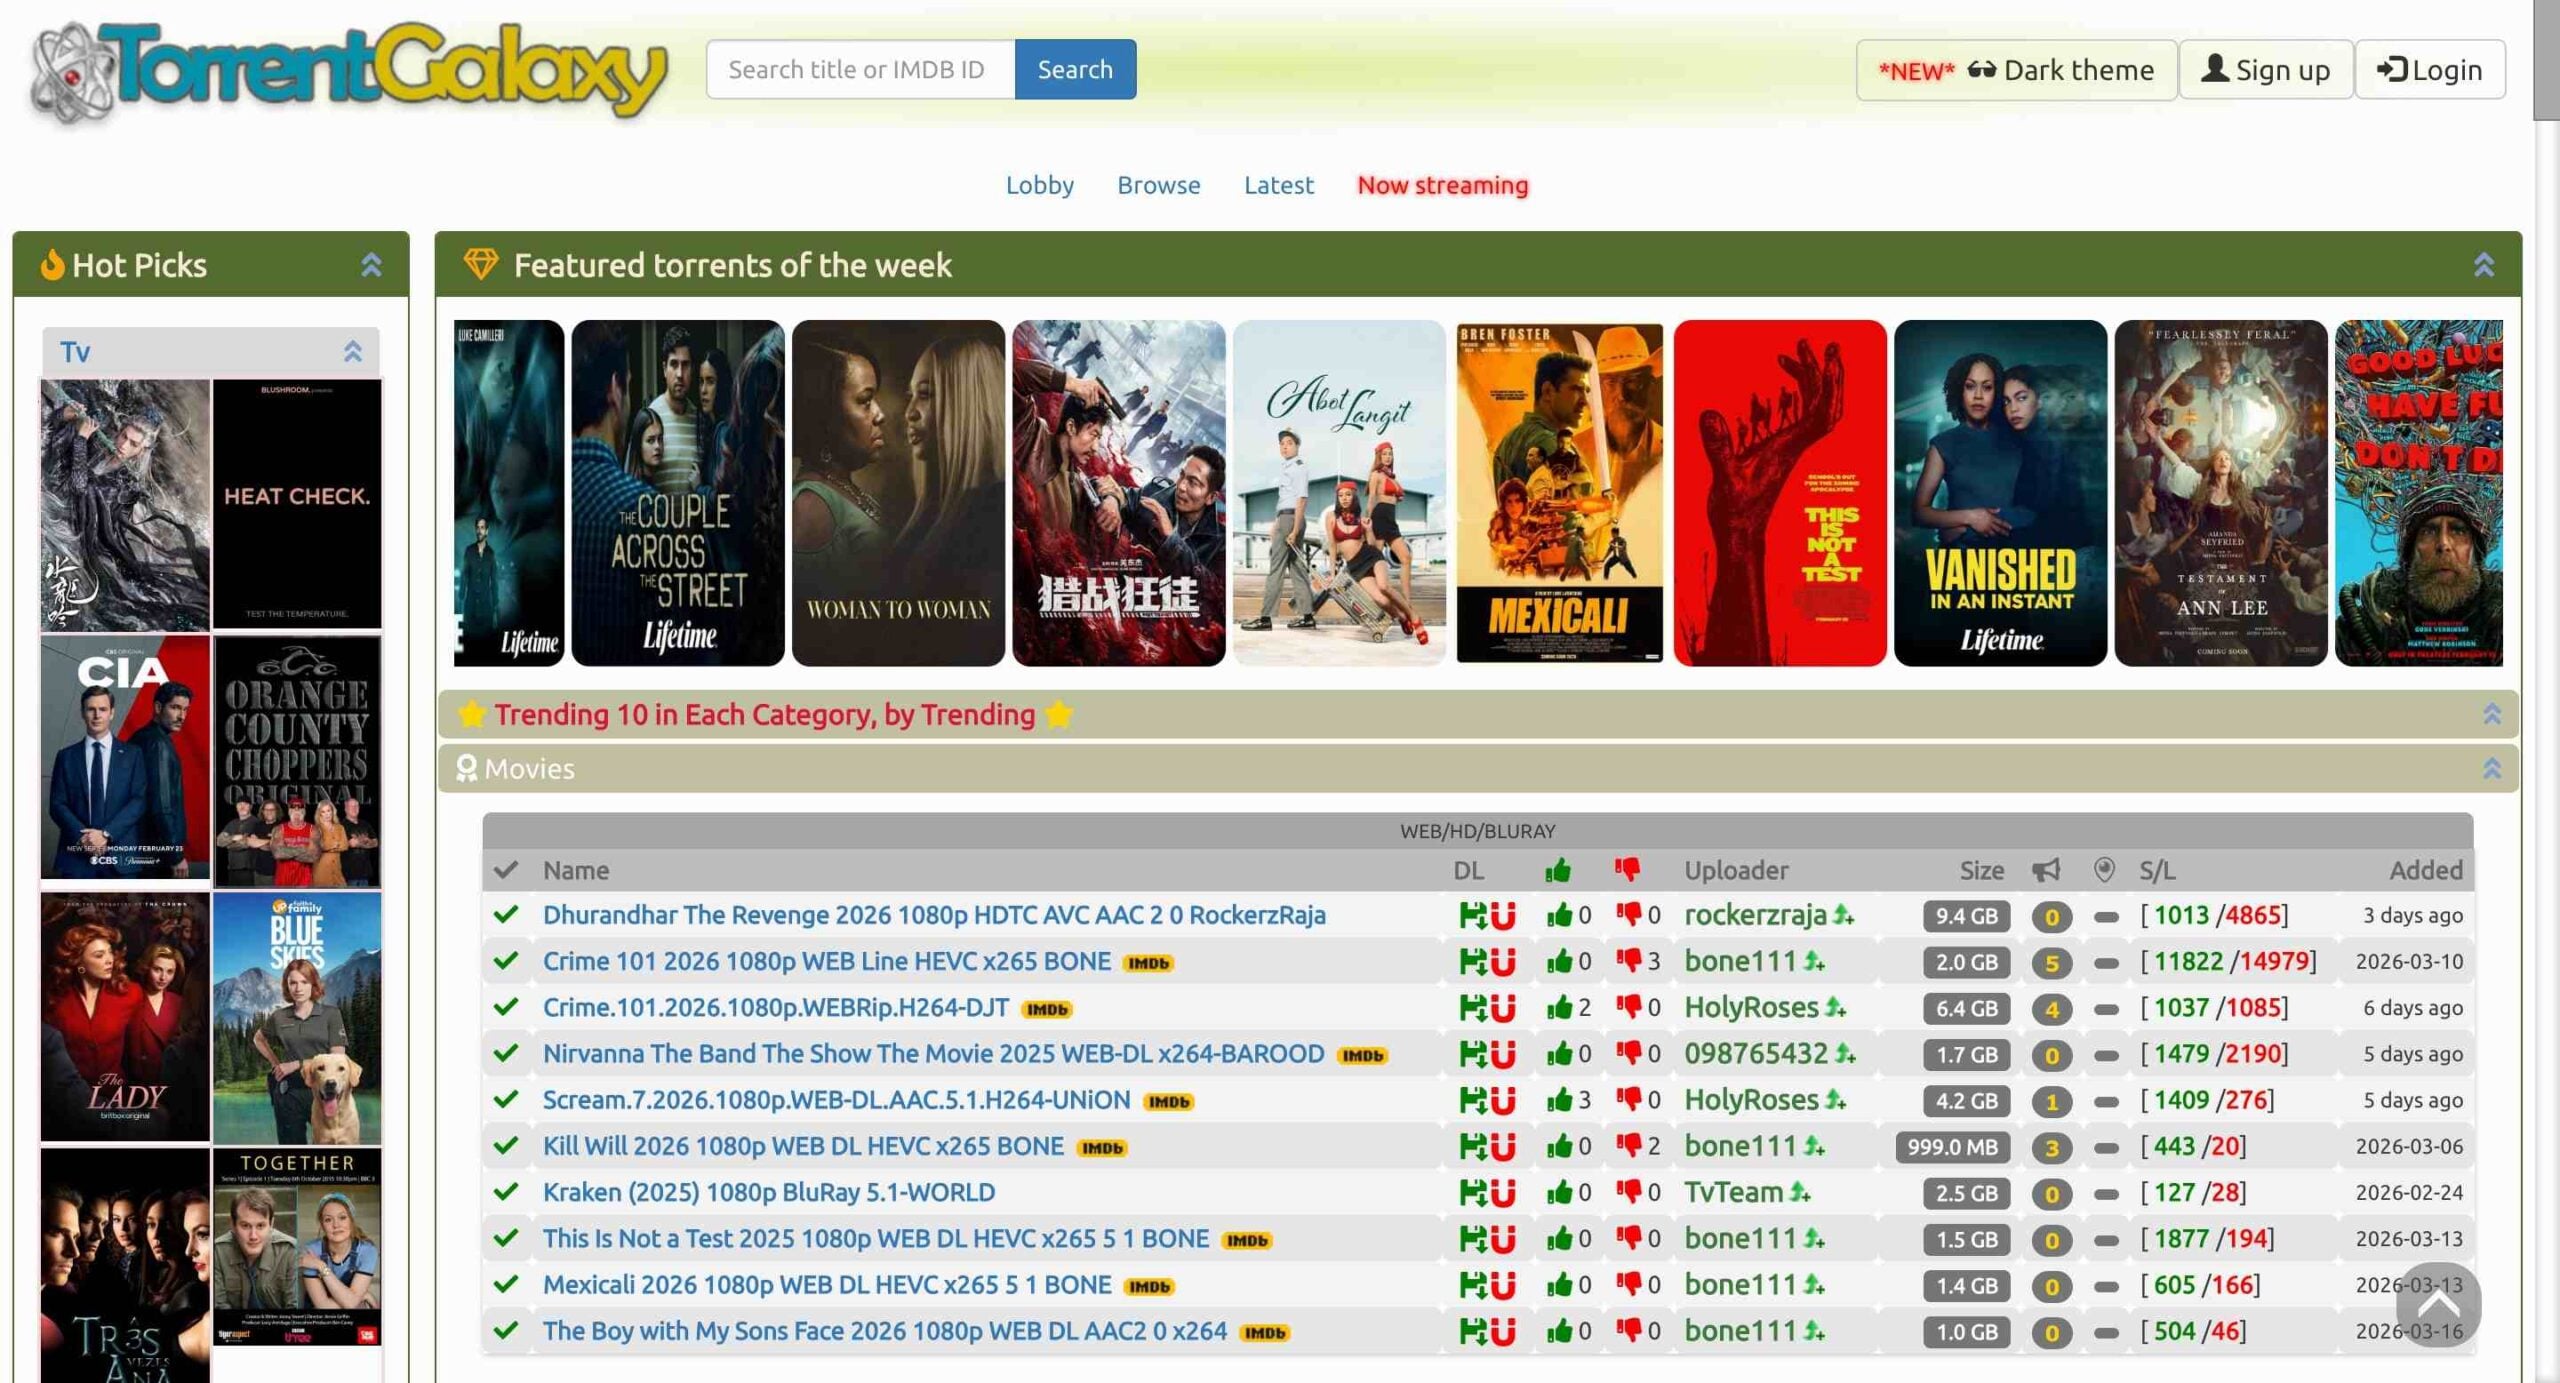The image size is (2560, 1383).
Task: Click the TorrentGalaxy logo
Action: pyautogui.click(x=348, y=72)
